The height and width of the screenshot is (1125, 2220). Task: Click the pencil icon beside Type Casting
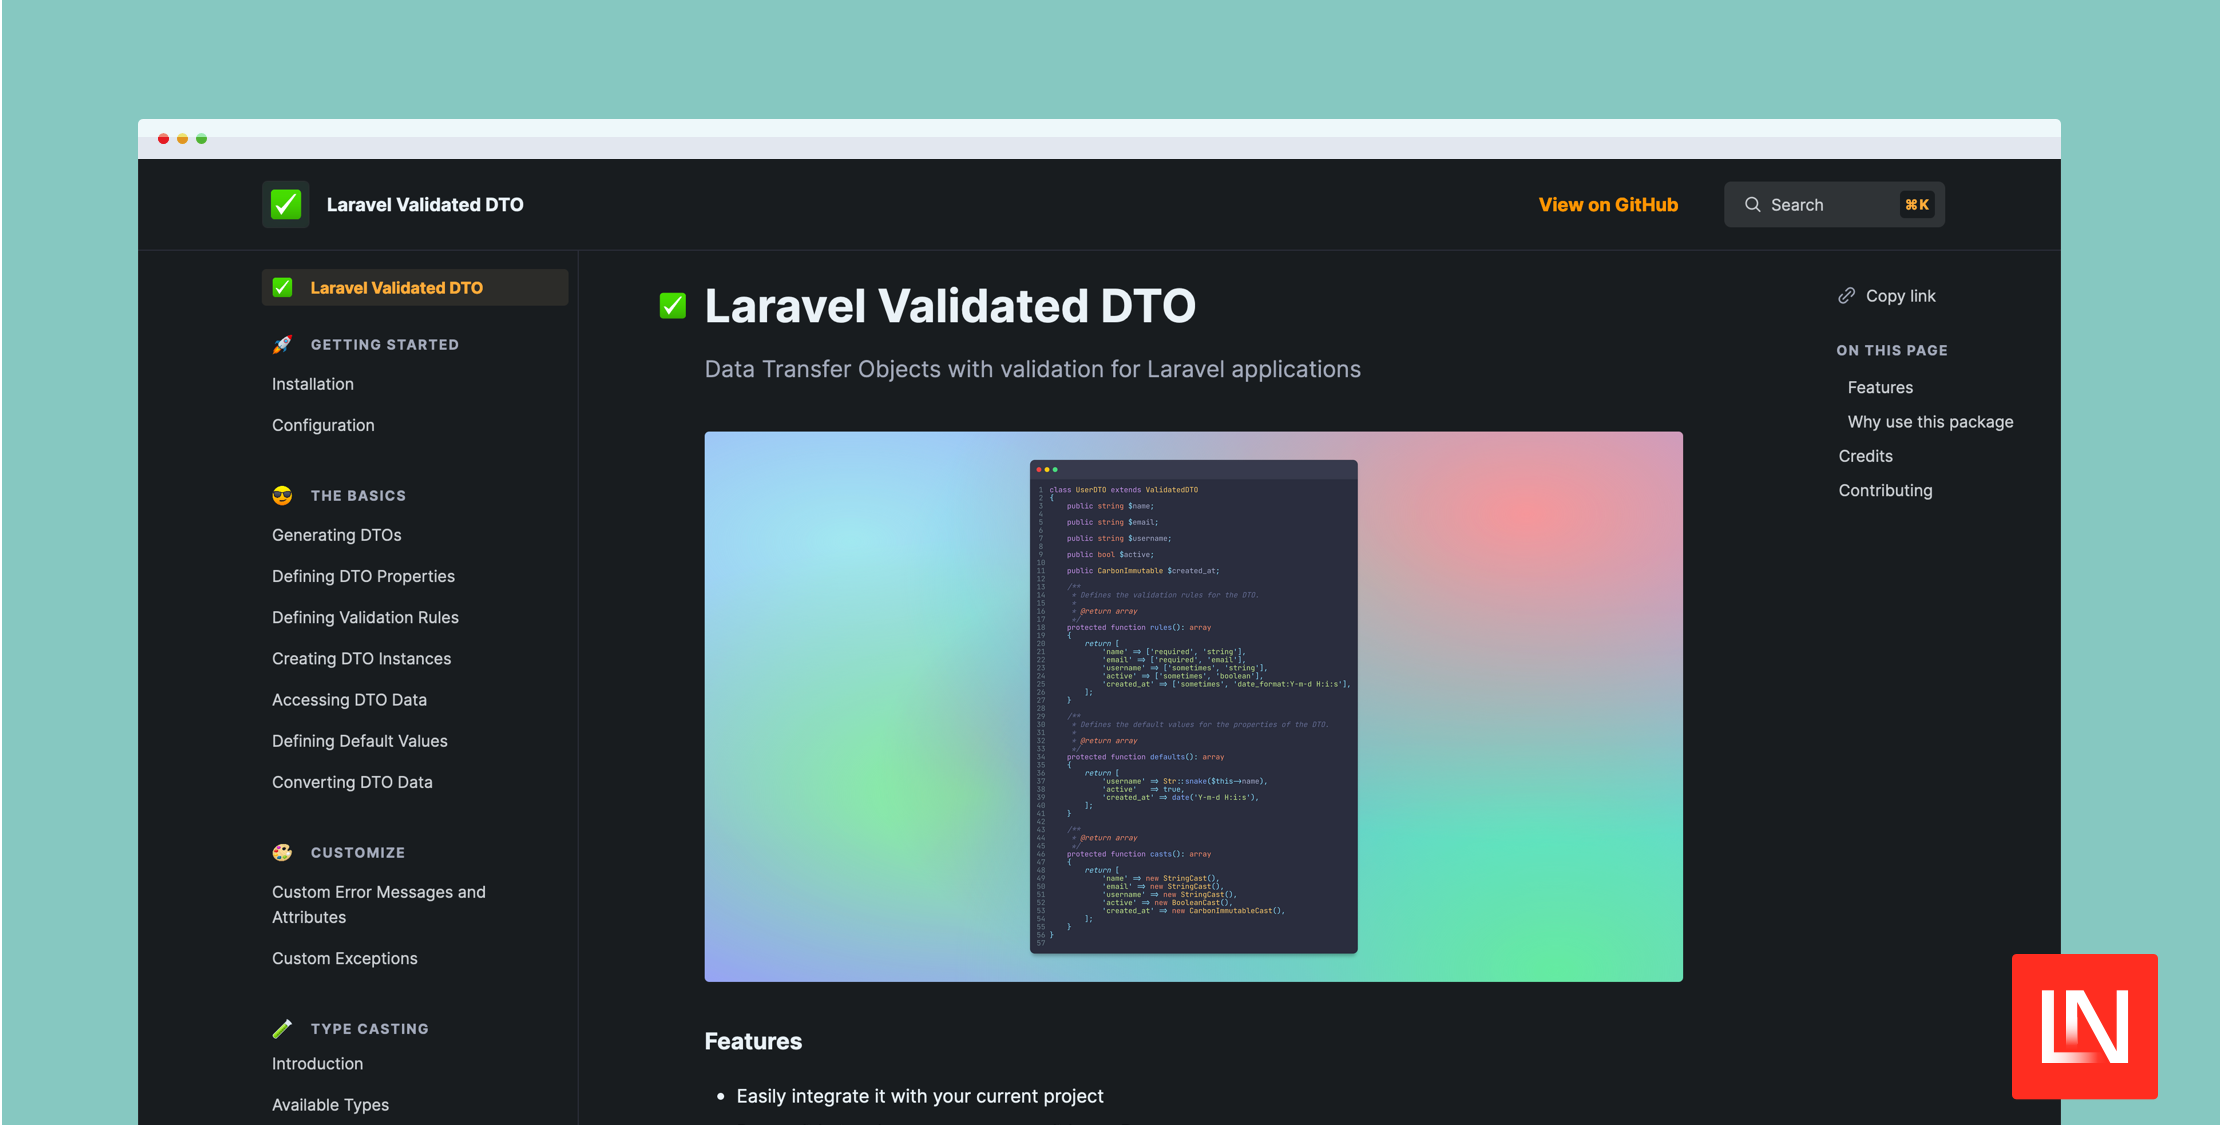(x=283, y=1029)
